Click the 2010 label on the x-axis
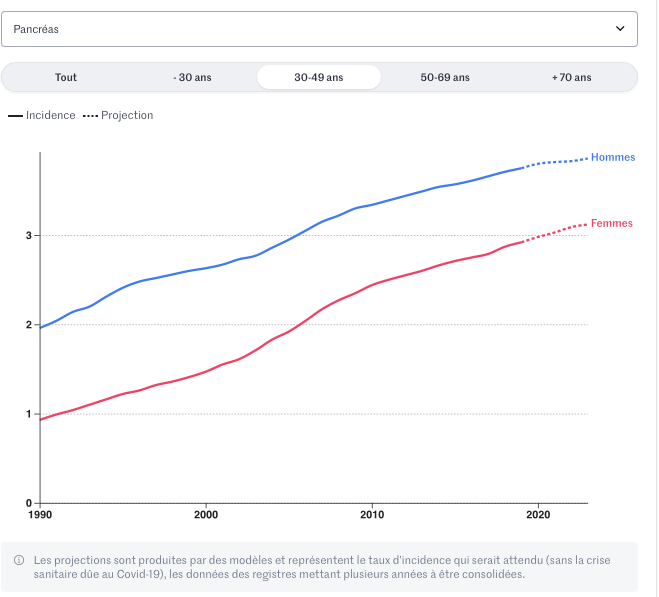The image size is (659, 597). 372,514
